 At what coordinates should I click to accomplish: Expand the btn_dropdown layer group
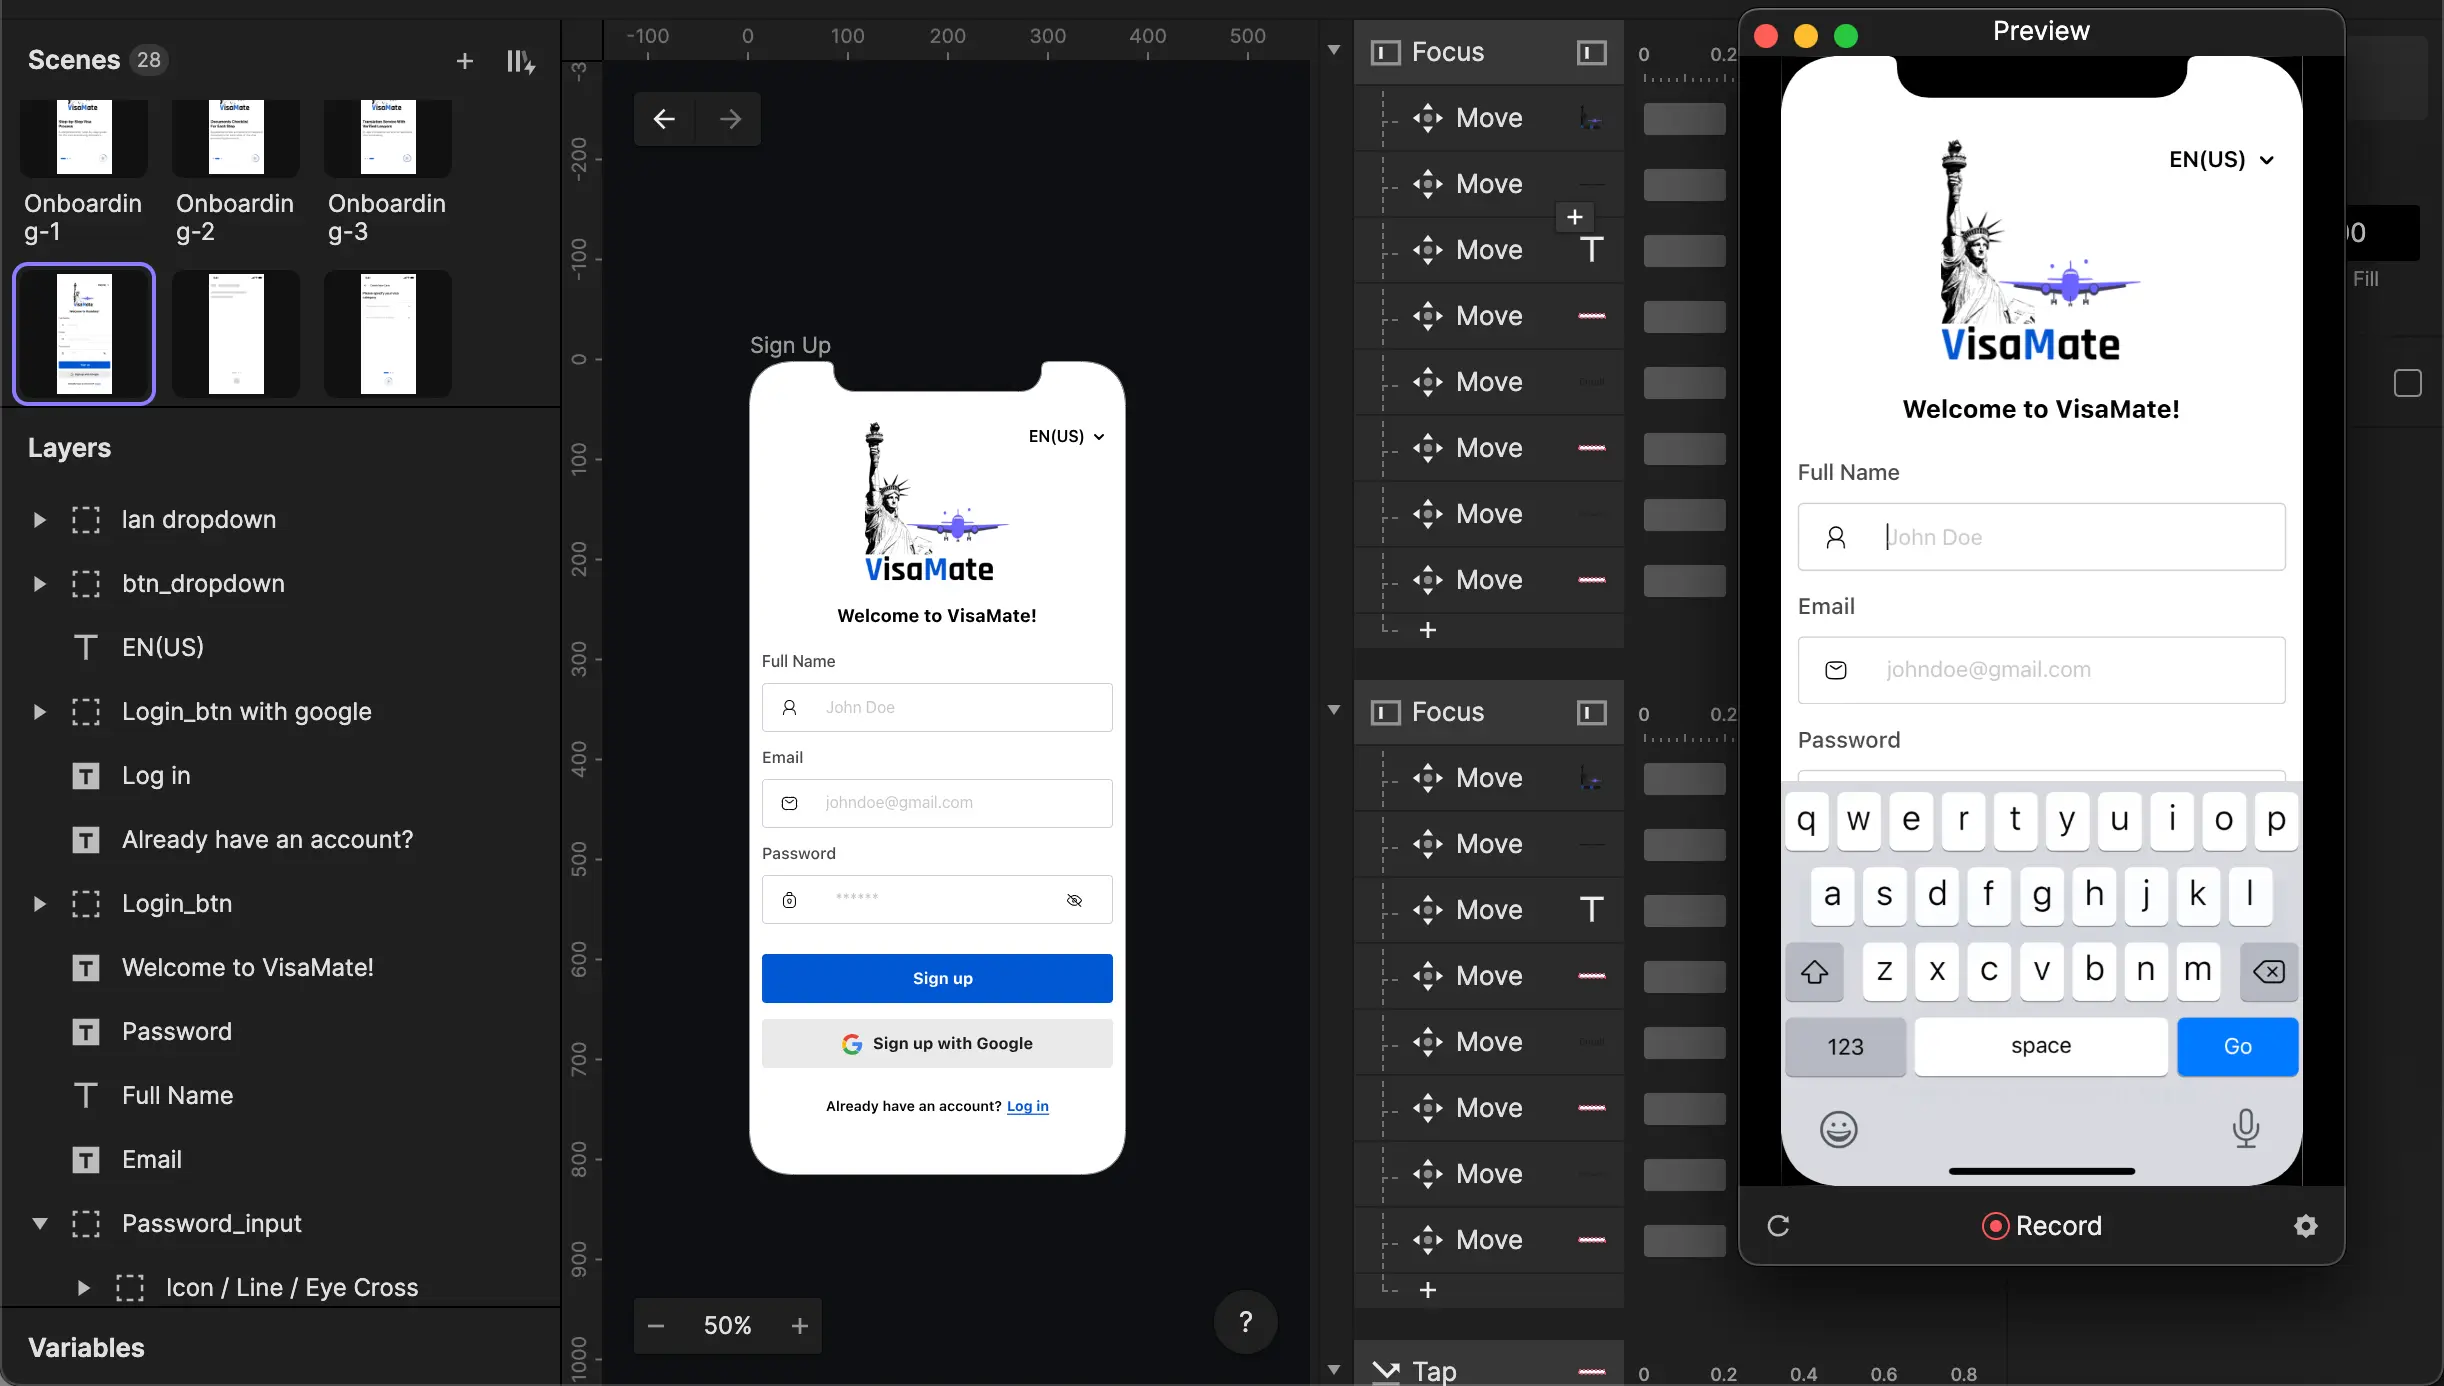tap(39, 584)
